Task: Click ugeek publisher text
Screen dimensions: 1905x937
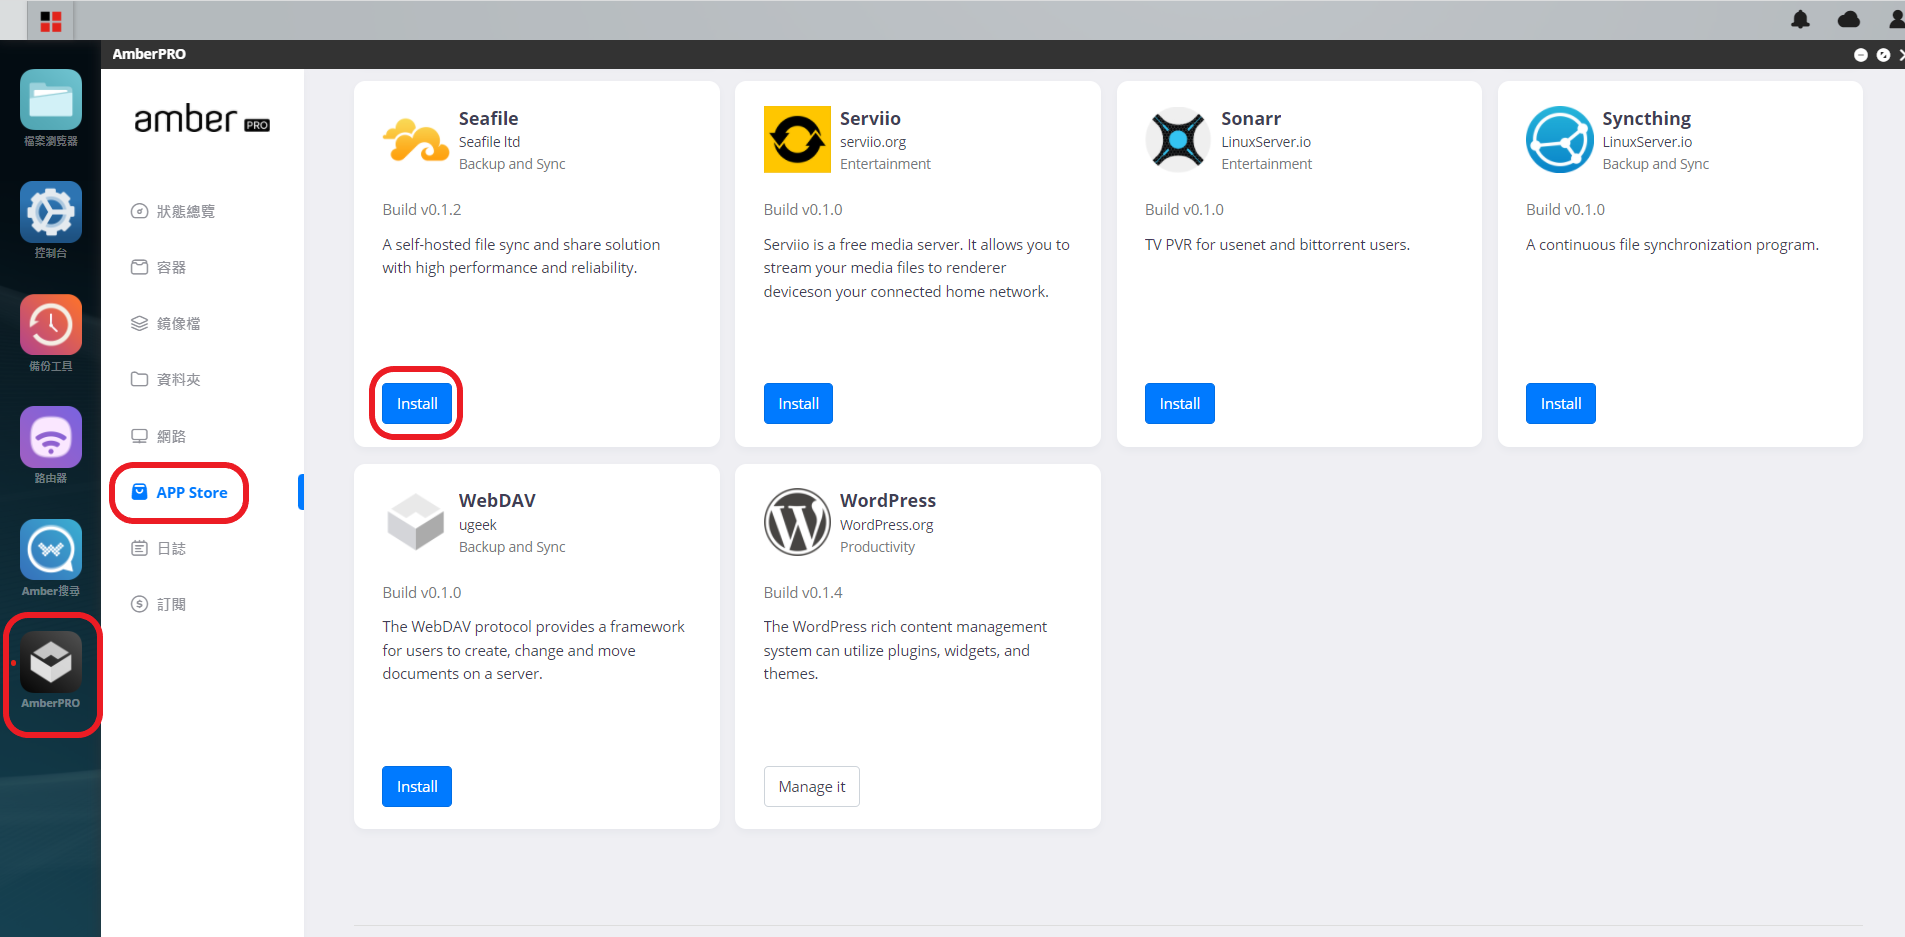Action: tap(477, 525)
